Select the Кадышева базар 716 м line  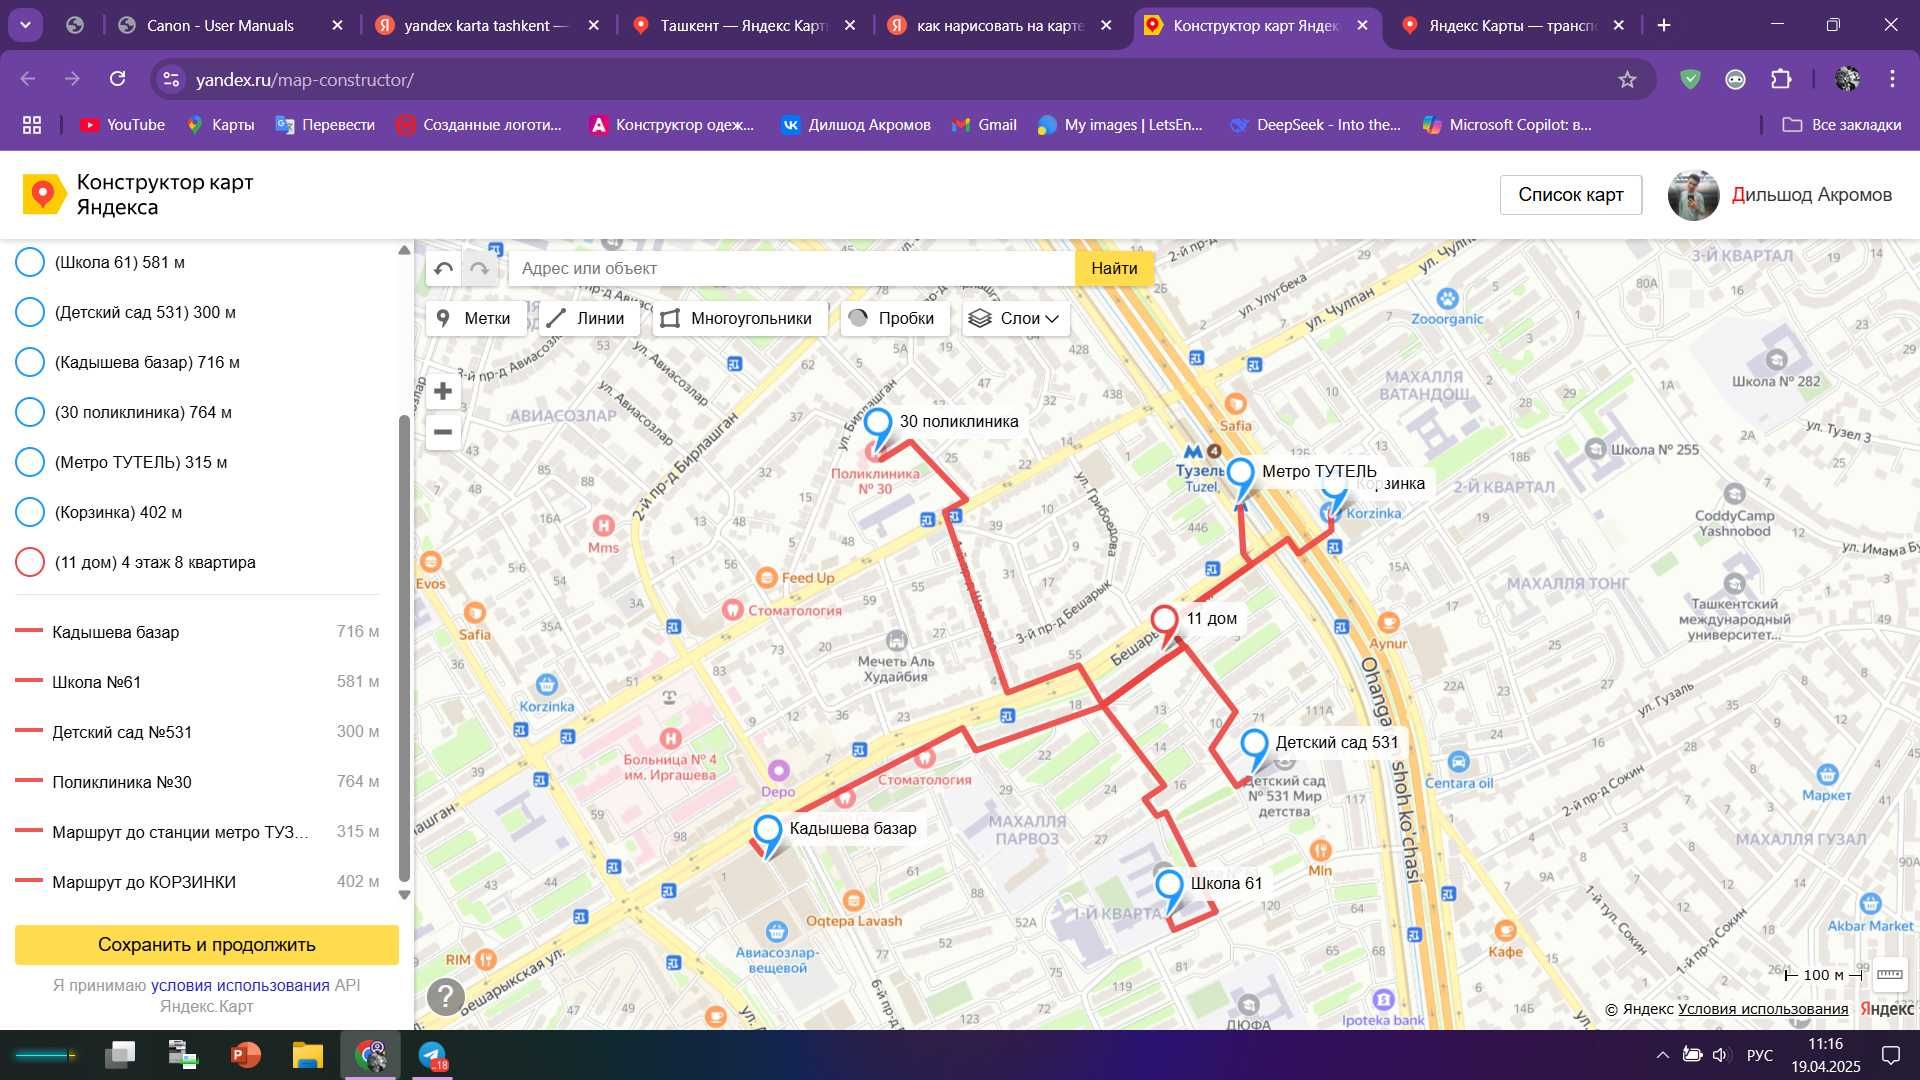pos(197,632)
